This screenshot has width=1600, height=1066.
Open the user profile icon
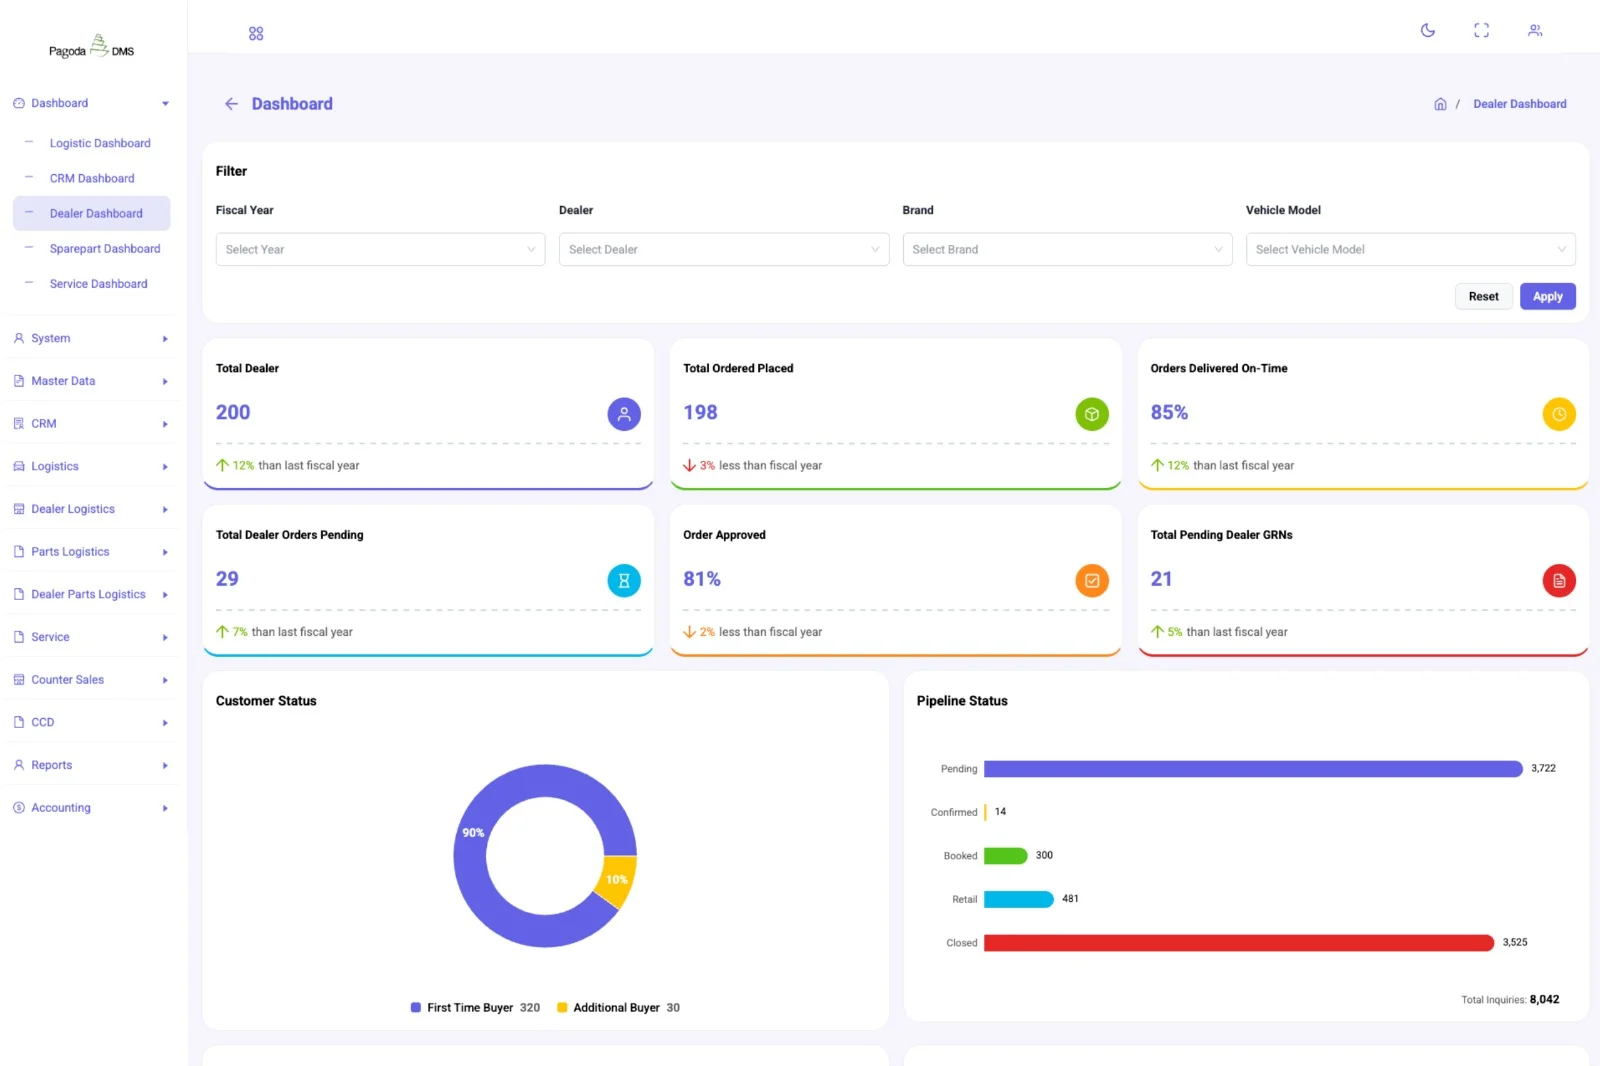click(x=1535, y=30)
